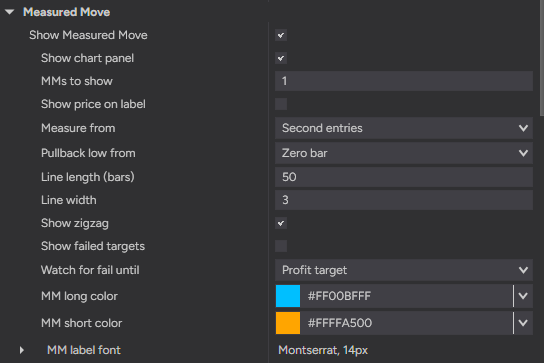544x363 pixels.
Task: Select the Watch for fail until label
Action: tap(90, 270)
